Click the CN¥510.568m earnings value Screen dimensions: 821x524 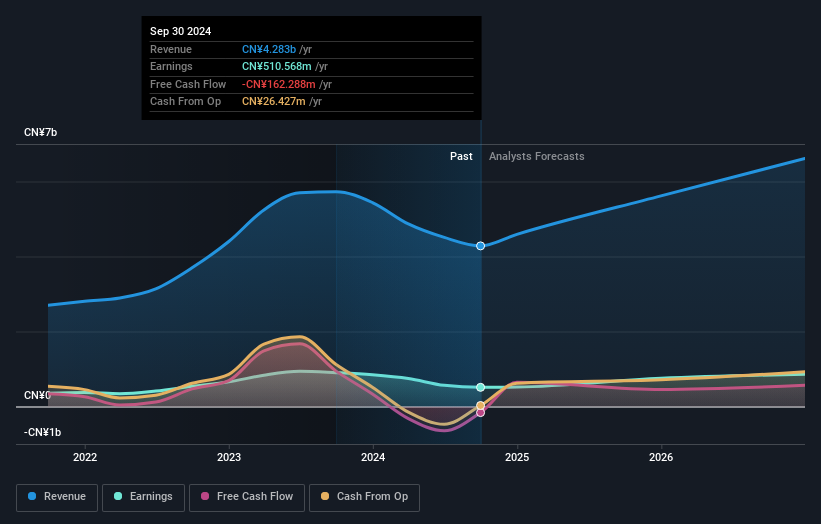point(276,66)
